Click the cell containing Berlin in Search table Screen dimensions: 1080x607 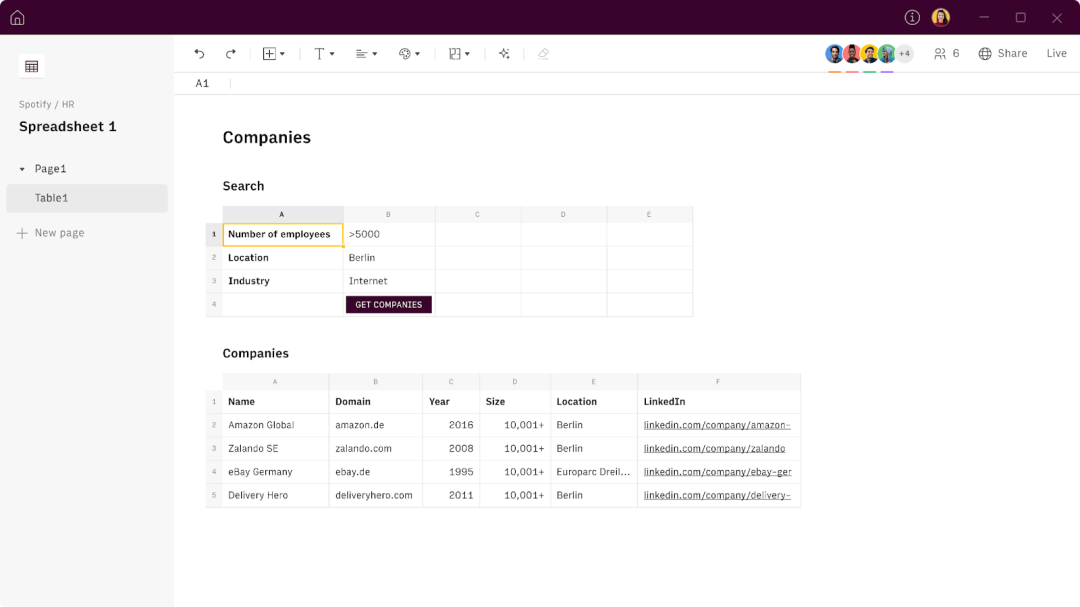[388, 258]
